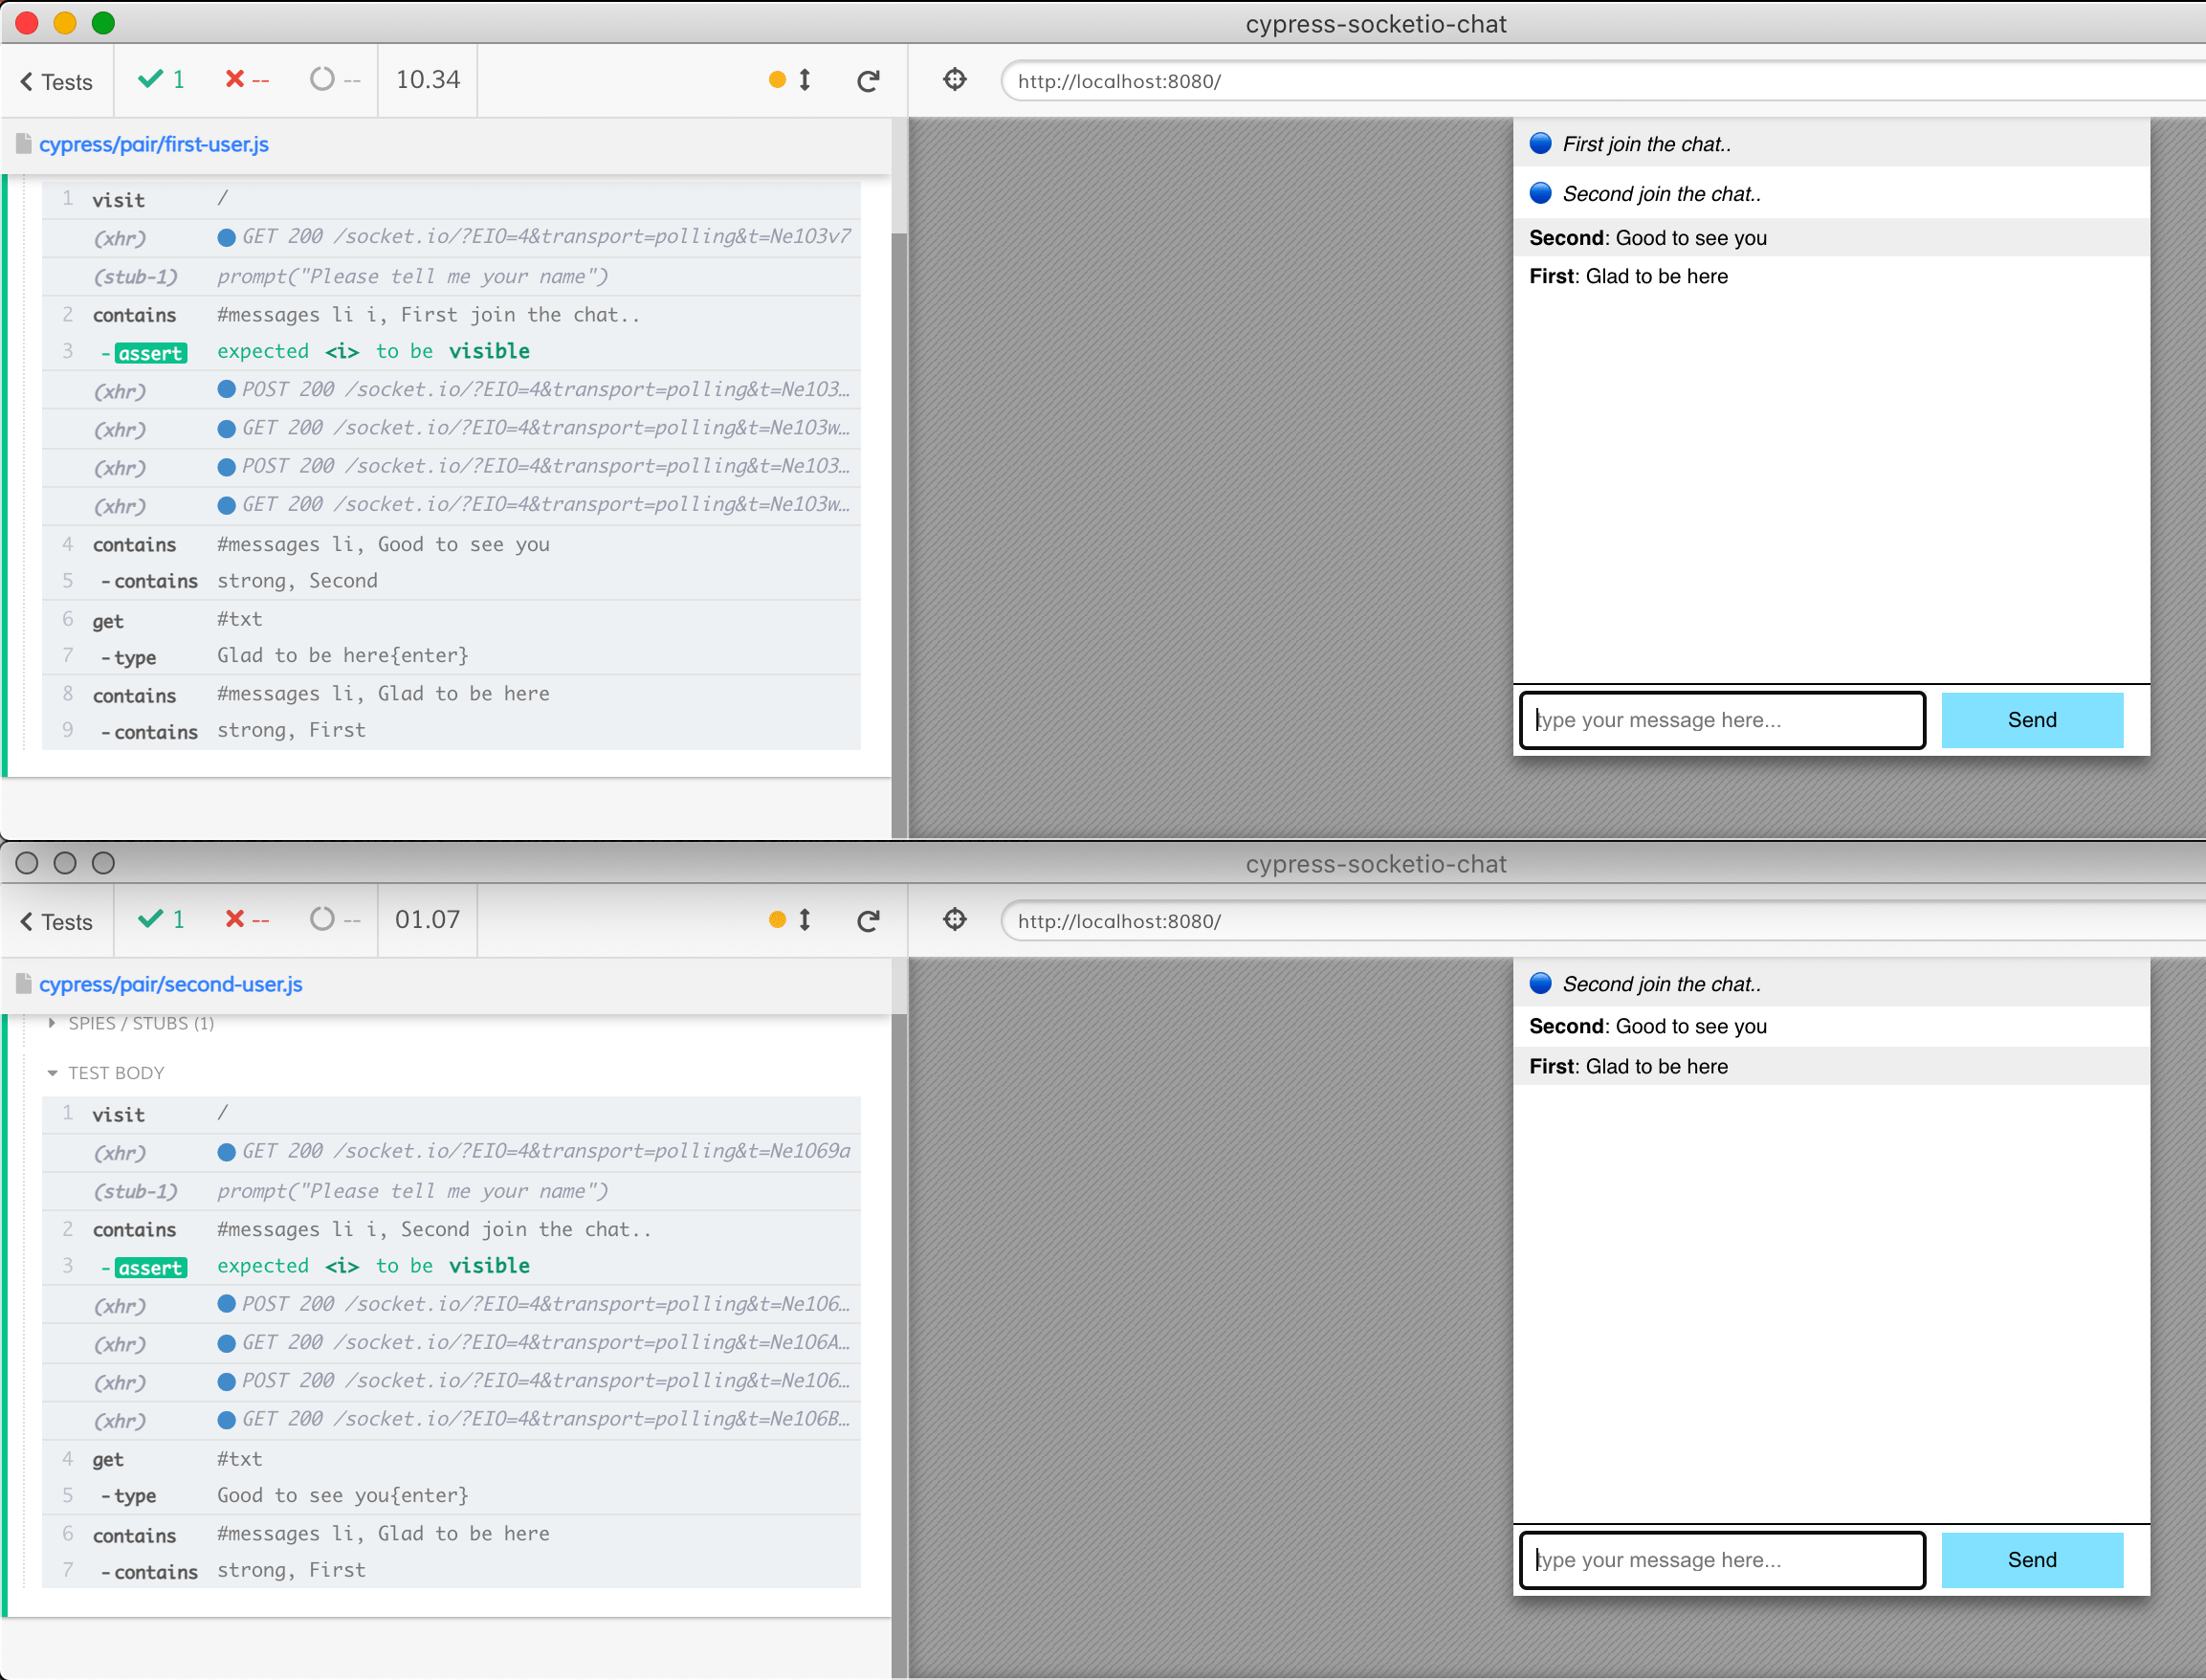
Task: Select type 'Glad to be here{enter}' command
Action: [451, 656]
